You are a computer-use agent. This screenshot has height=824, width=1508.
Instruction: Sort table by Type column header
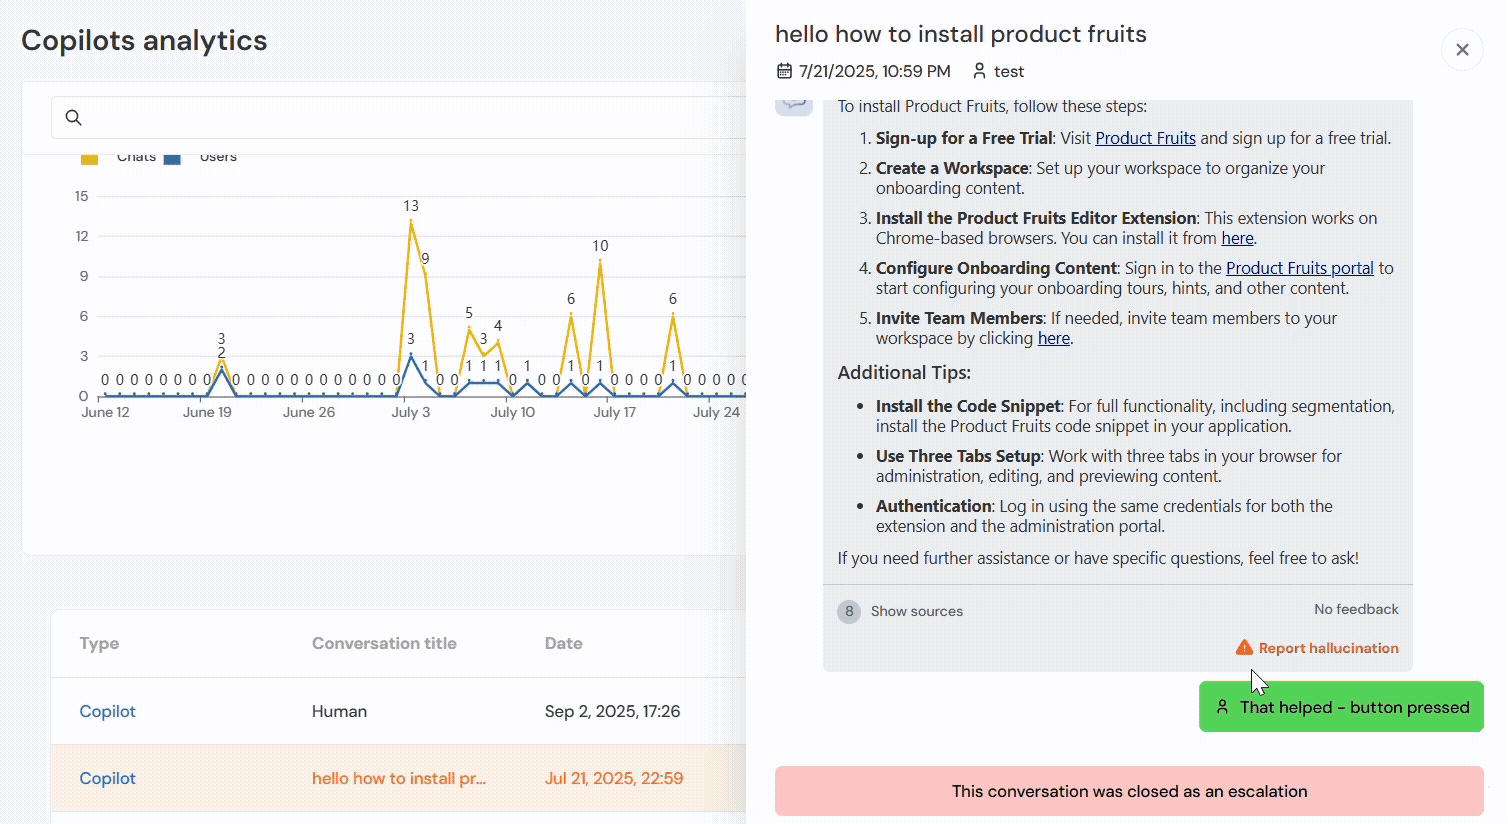point(99,643)
